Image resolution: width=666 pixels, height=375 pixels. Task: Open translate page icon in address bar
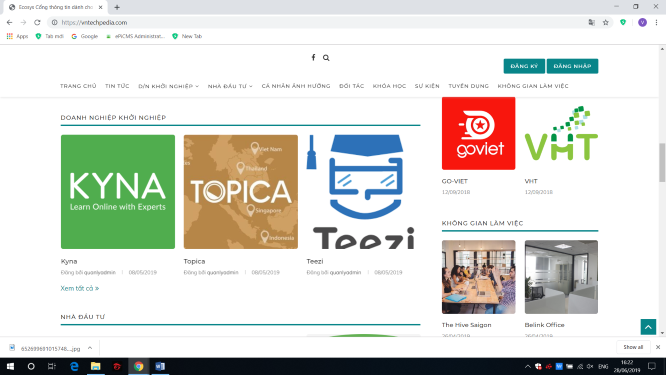(591, 23)
